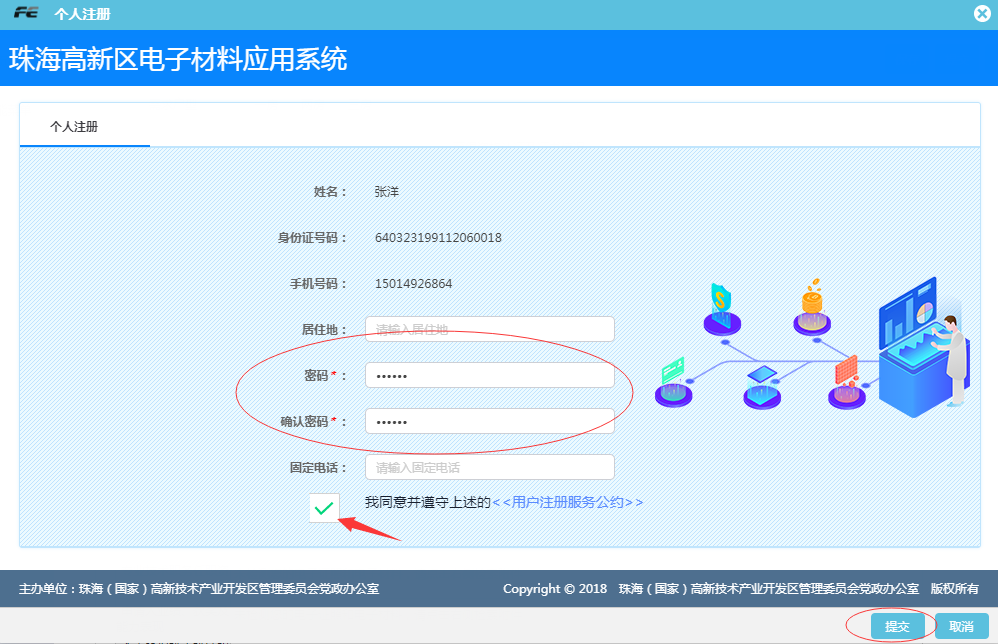Viewport: 998px width, 644px height.
Task: Click the phone number 15014926864 text
Action: 413,284
